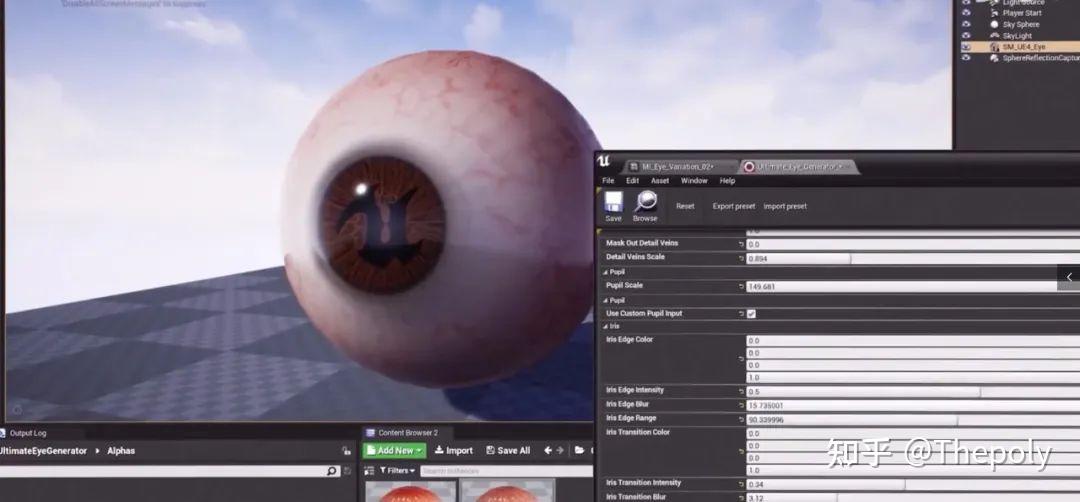Reset Detail Veins Scale to default
This screenshot has height=502, width=1080.
pyautogui.click(x=742, y=259)
